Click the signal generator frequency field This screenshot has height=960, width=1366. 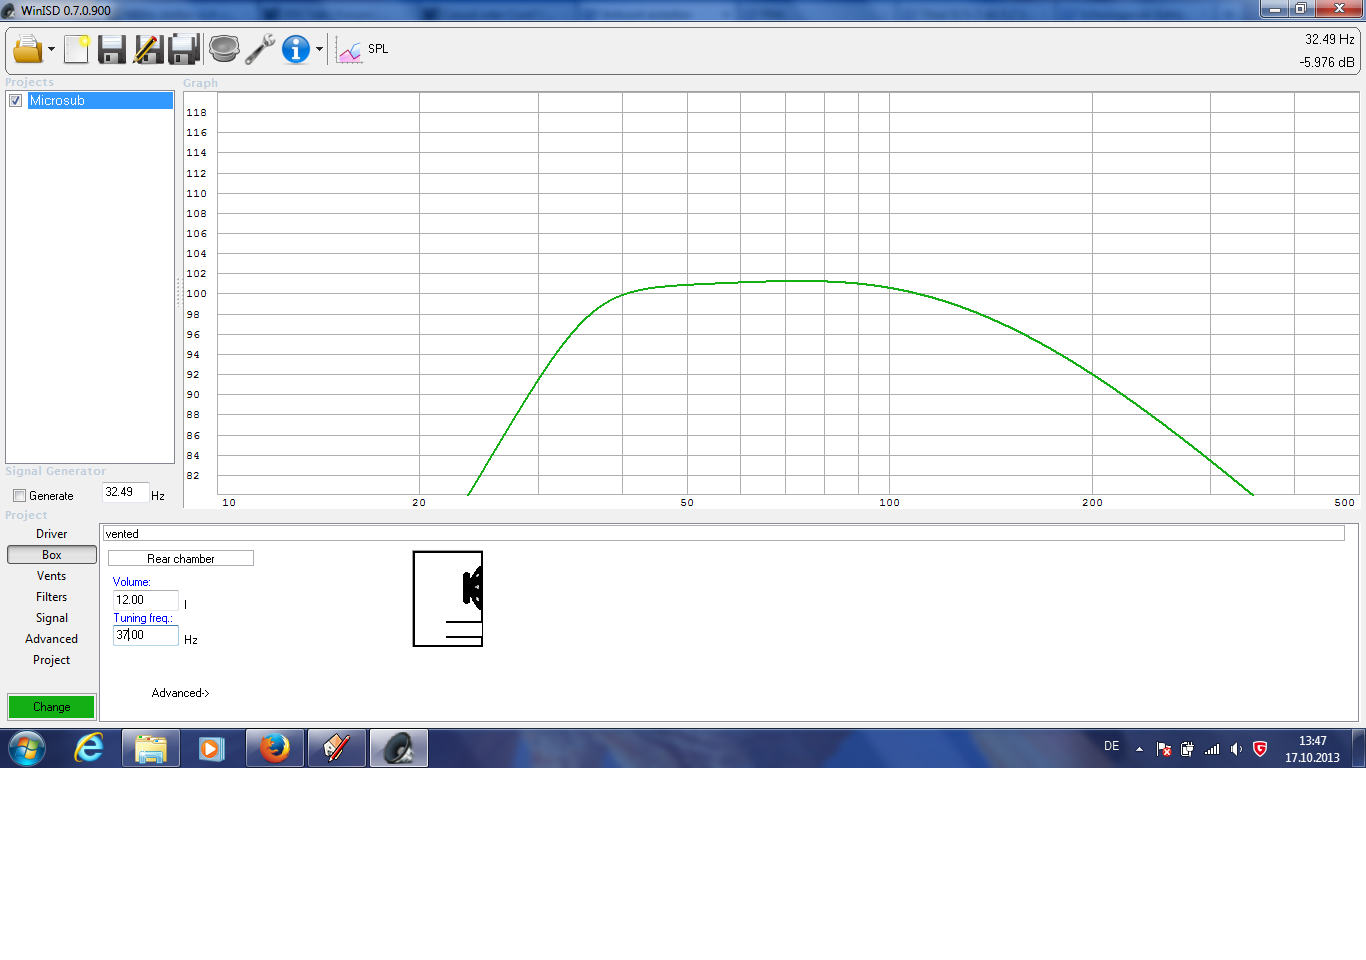coord(125,492)
